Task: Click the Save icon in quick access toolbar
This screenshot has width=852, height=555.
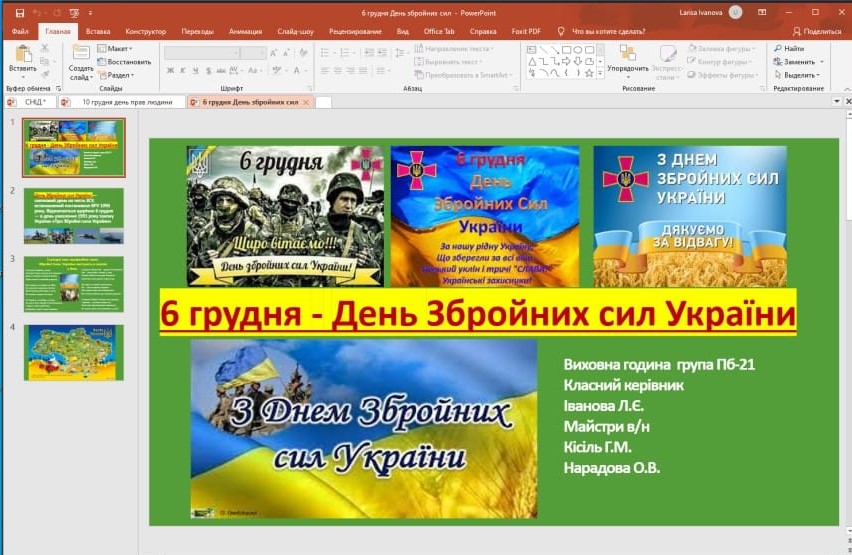Action: tap(20, 13)
